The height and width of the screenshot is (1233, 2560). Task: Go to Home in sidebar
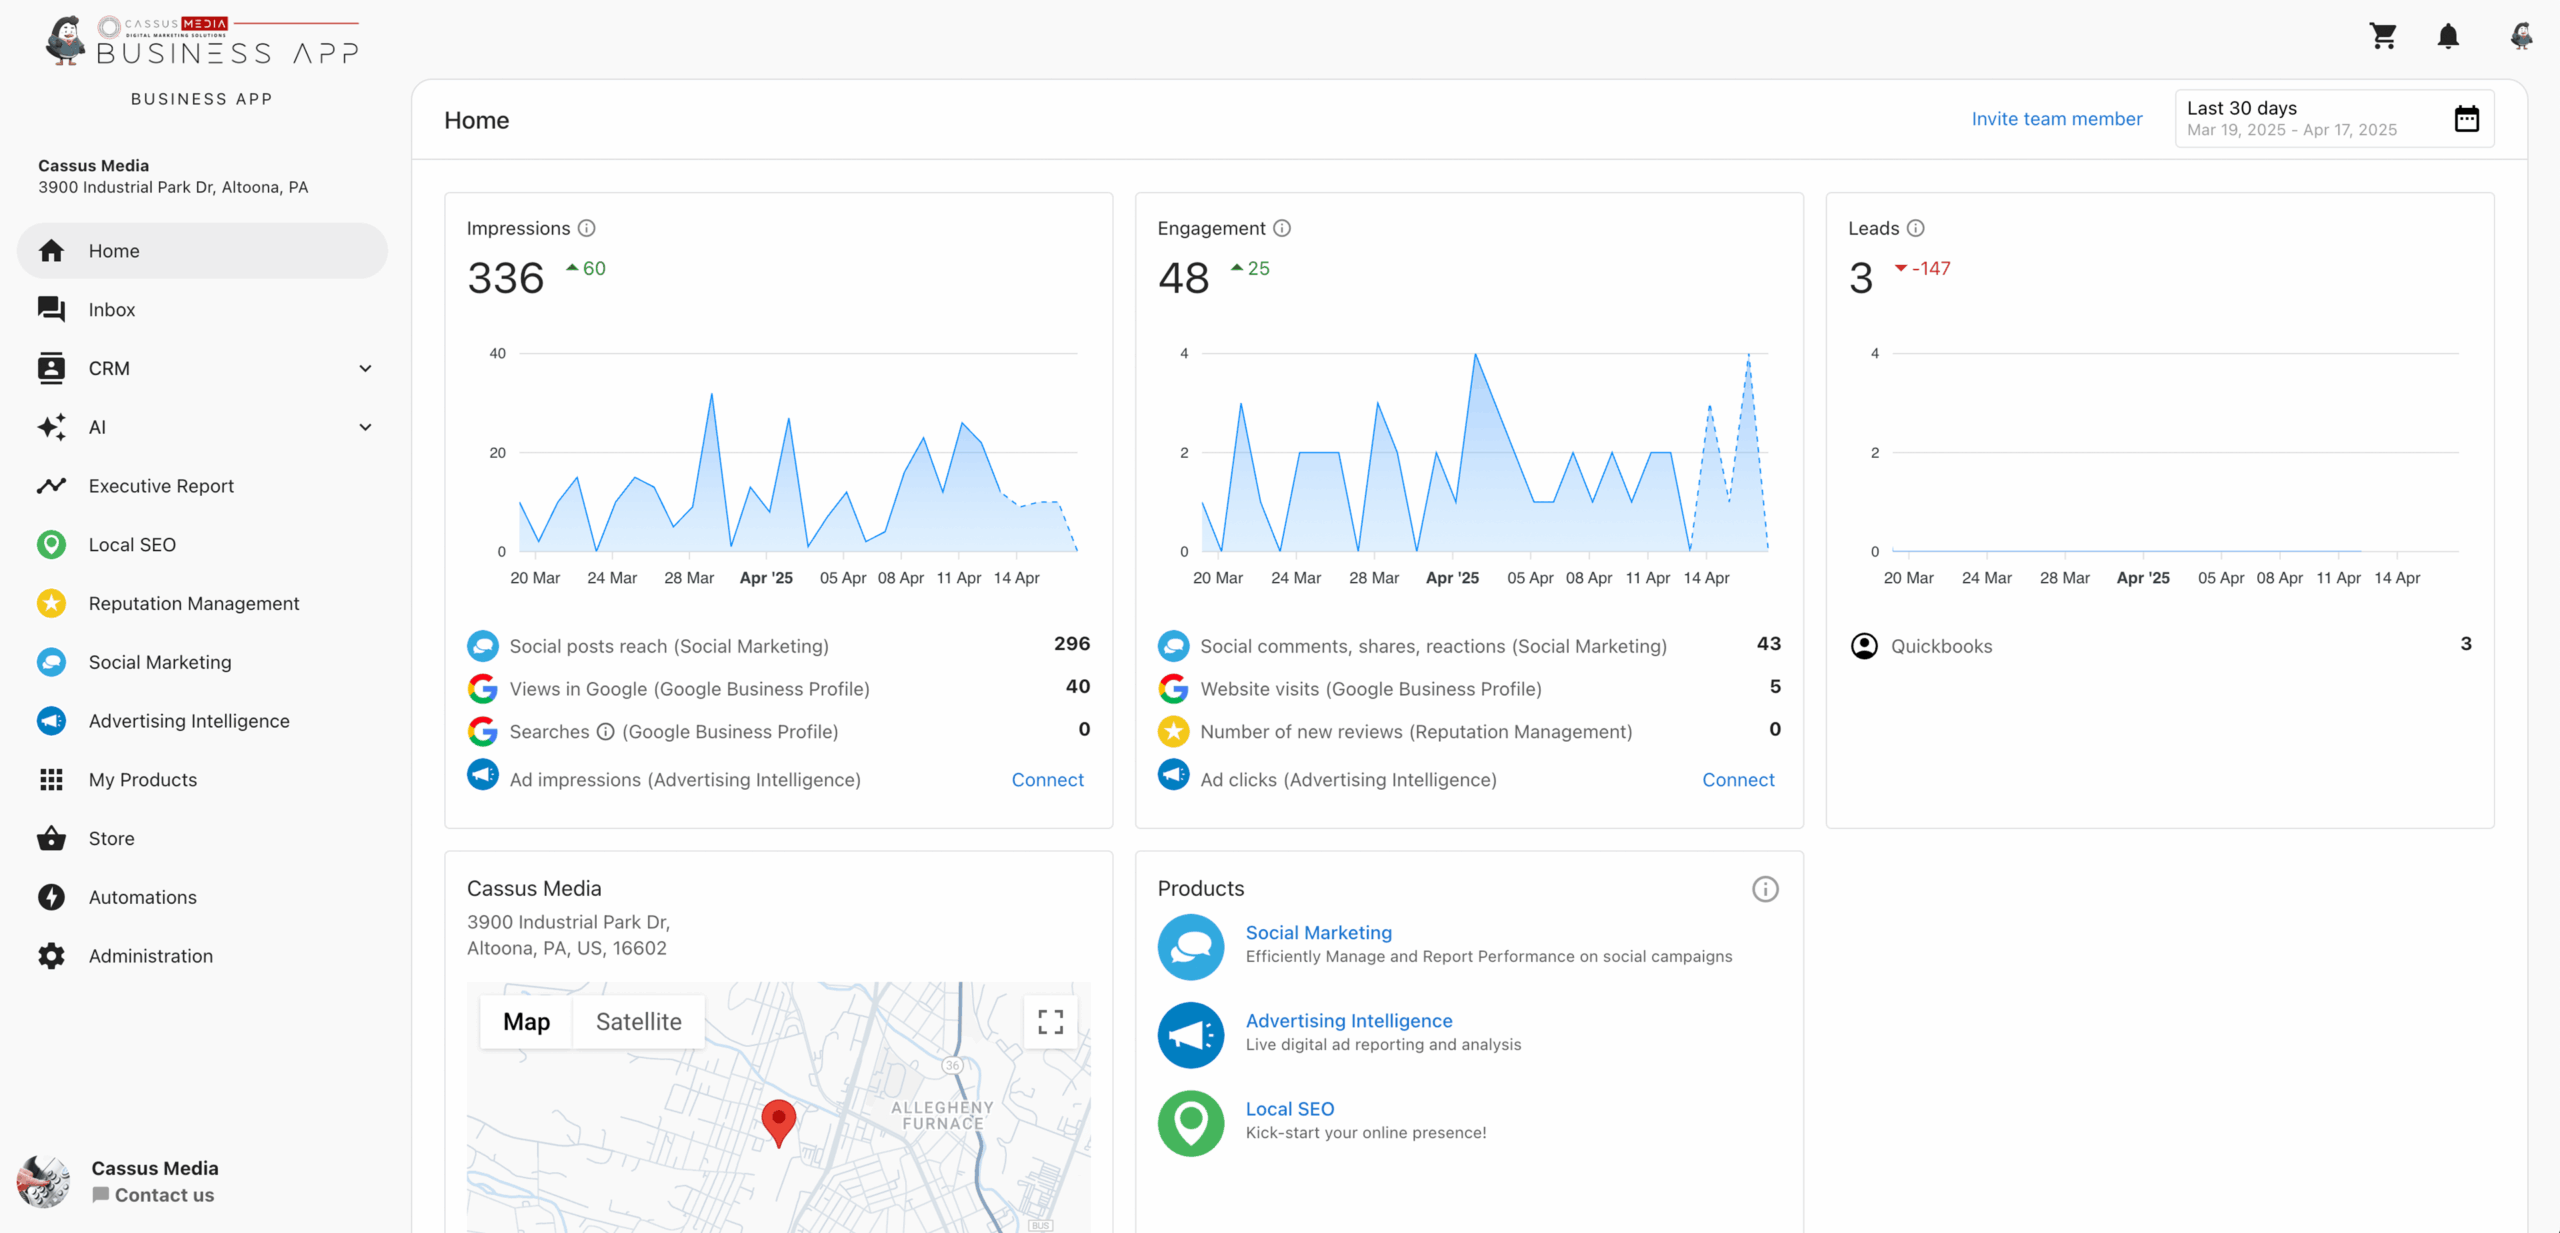pos(202,251)
